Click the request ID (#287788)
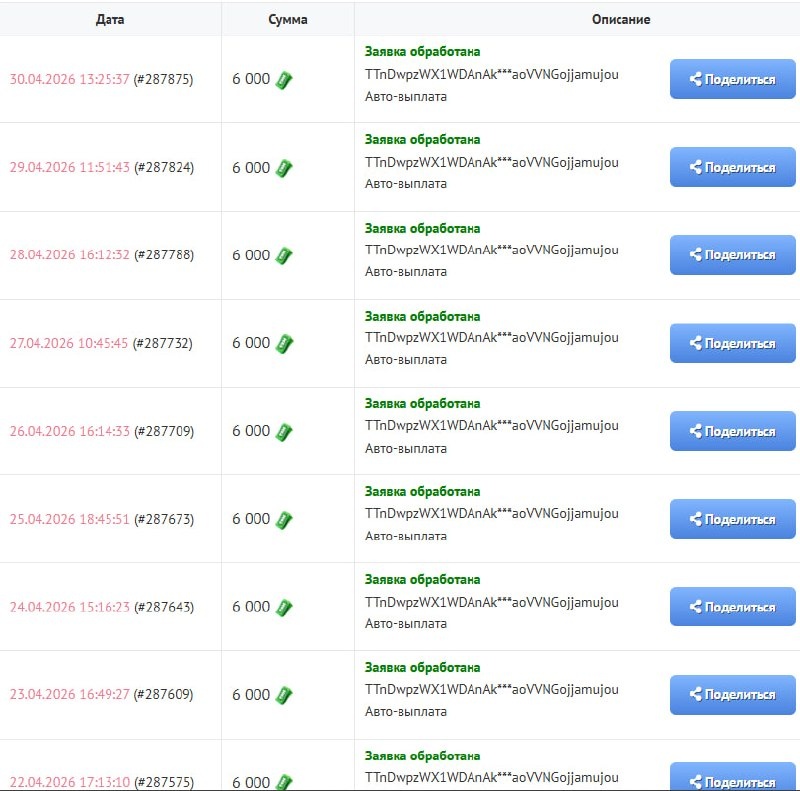Viewport: 800px width, 791px height. click(x=164, y=254)
